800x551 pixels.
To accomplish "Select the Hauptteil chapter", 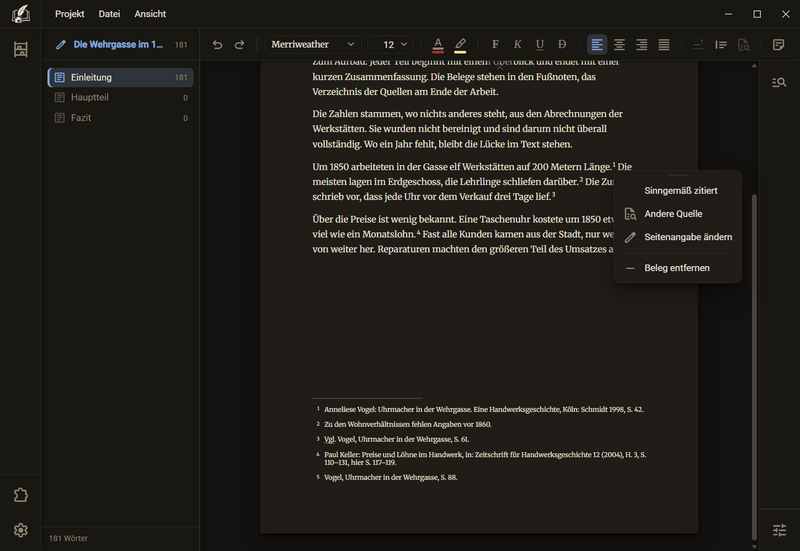I will coord(121,97).
